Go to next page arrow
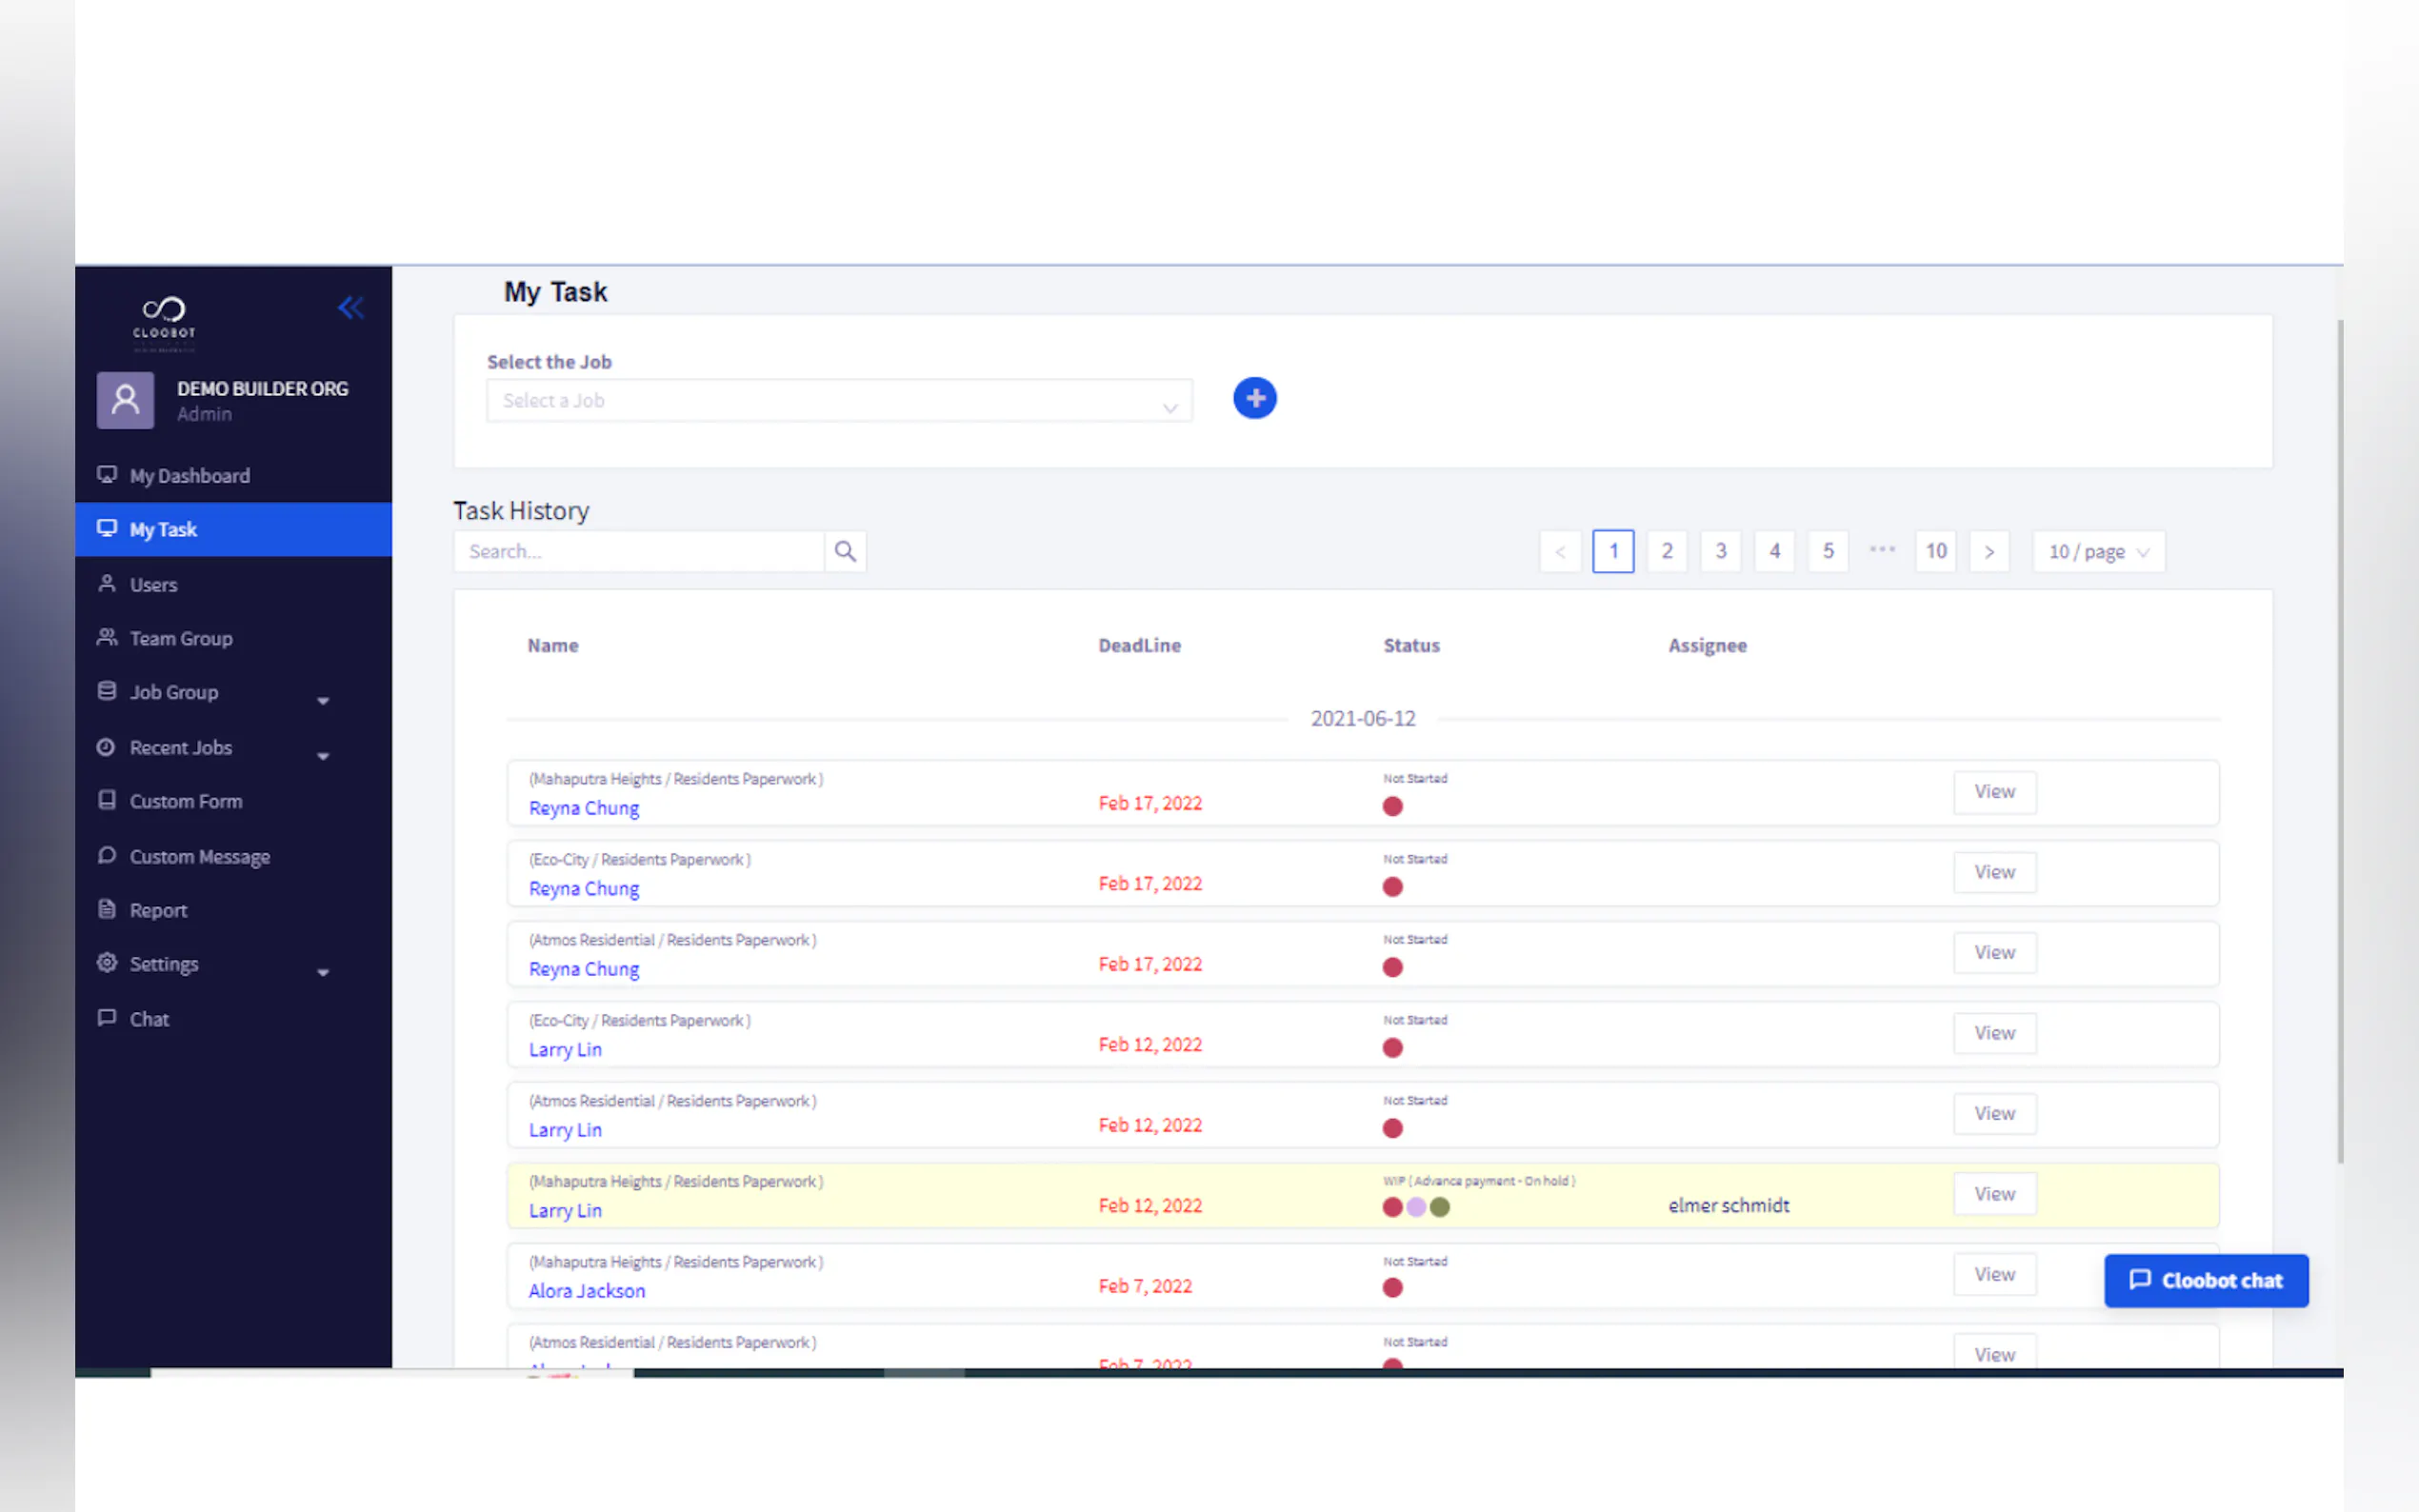2419x1512 pixels. (1988, 551)
